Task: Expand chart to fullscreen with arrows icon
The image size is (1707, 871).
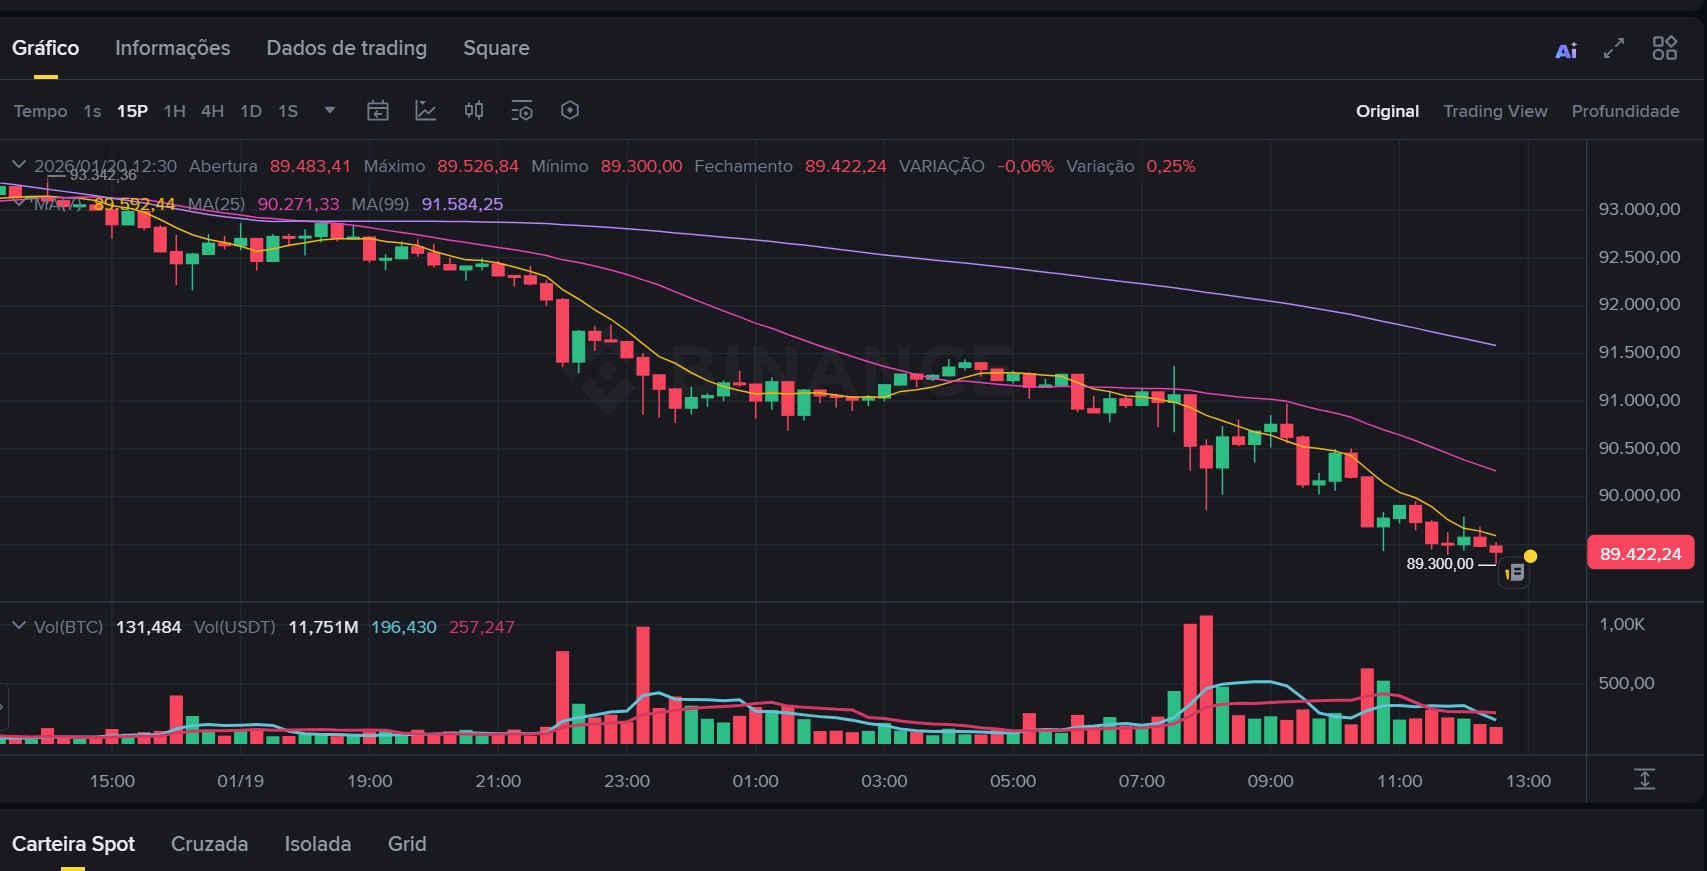Action: 1614,48
